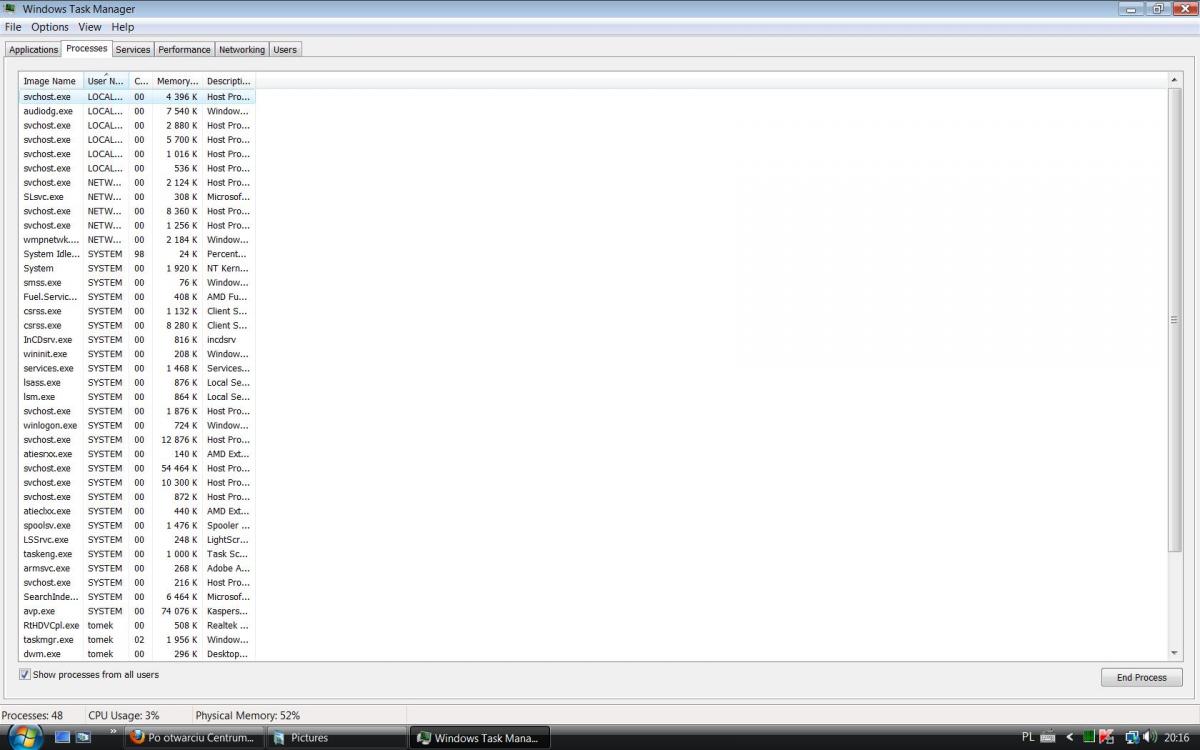Screen dimensions: 1200x750
Task: Select the Fuel.Service process row
Action: click(x=137, y=297)
